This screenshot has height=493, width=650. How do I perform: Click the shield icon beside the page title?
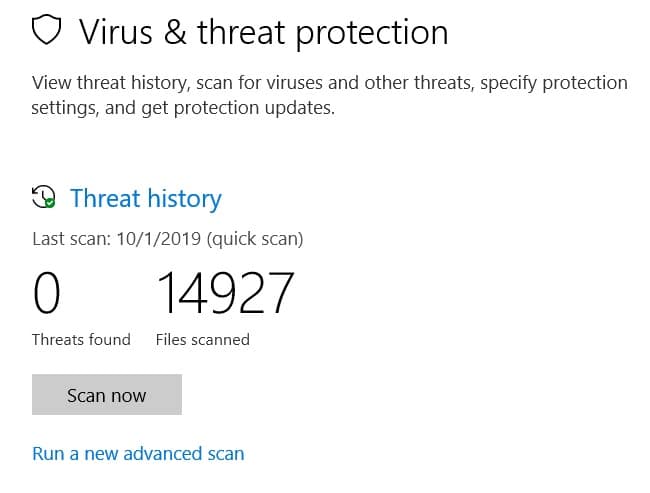(x=47, y=33)
